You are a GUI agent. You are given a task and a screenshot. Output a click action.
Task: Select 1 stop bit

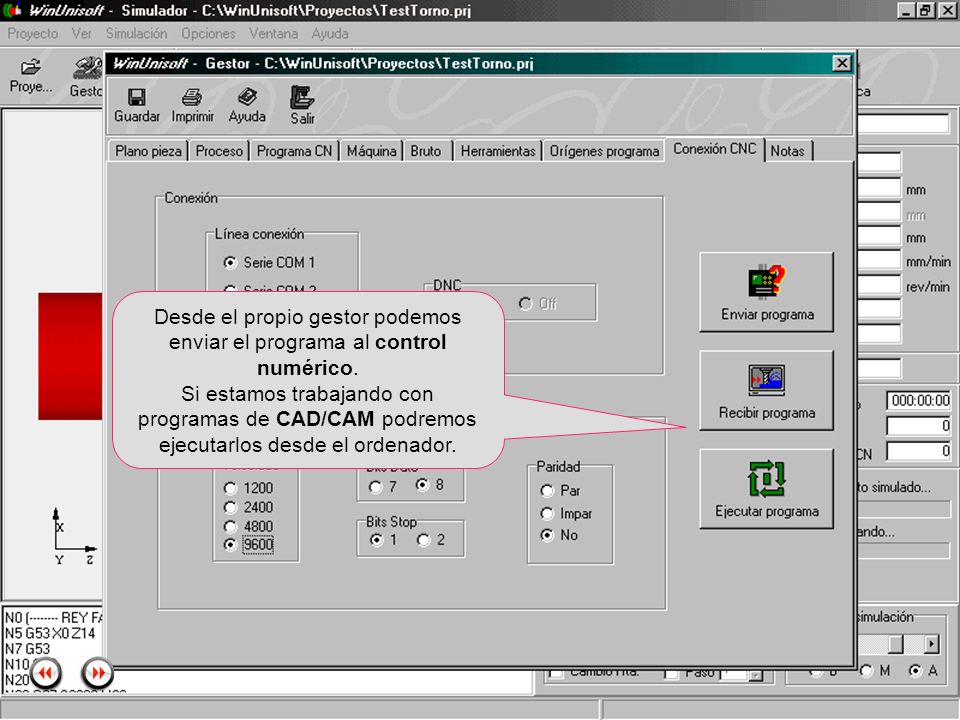coord(384,540)
